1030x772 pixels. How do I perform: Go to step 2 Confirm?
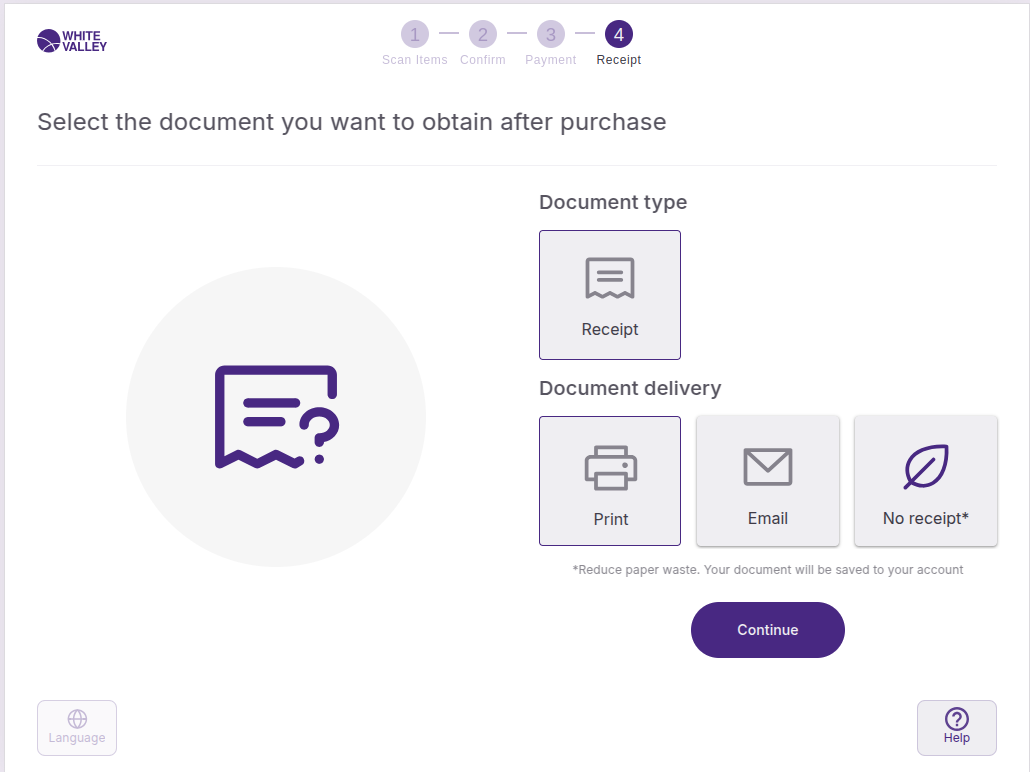coord(483,35)
